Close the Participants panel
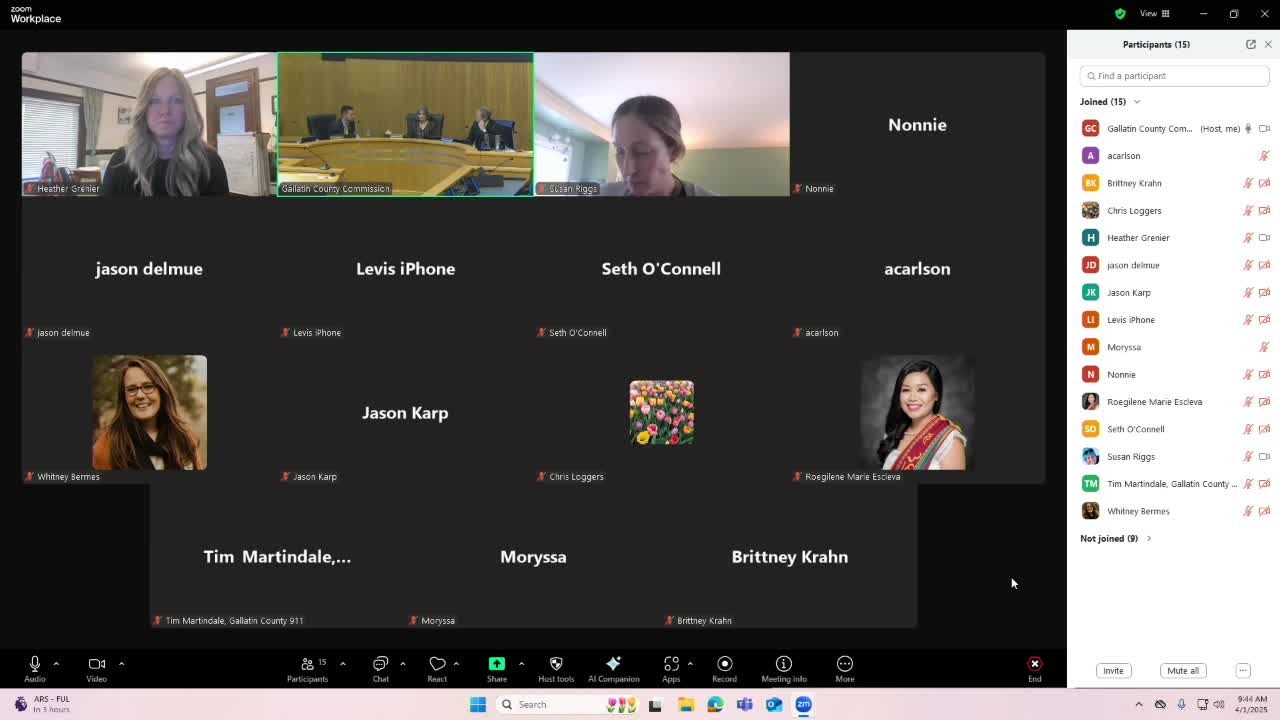This screenshot has width=1280, height=720. pos(1268,44)
